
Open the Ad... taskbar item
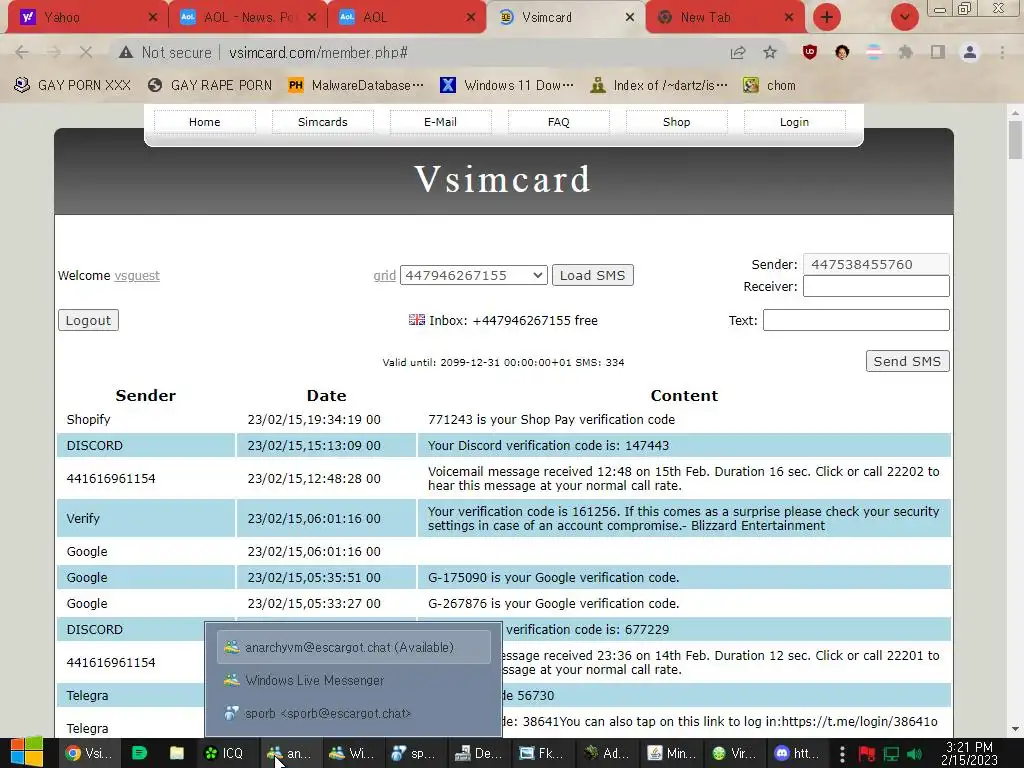point(605,753)
